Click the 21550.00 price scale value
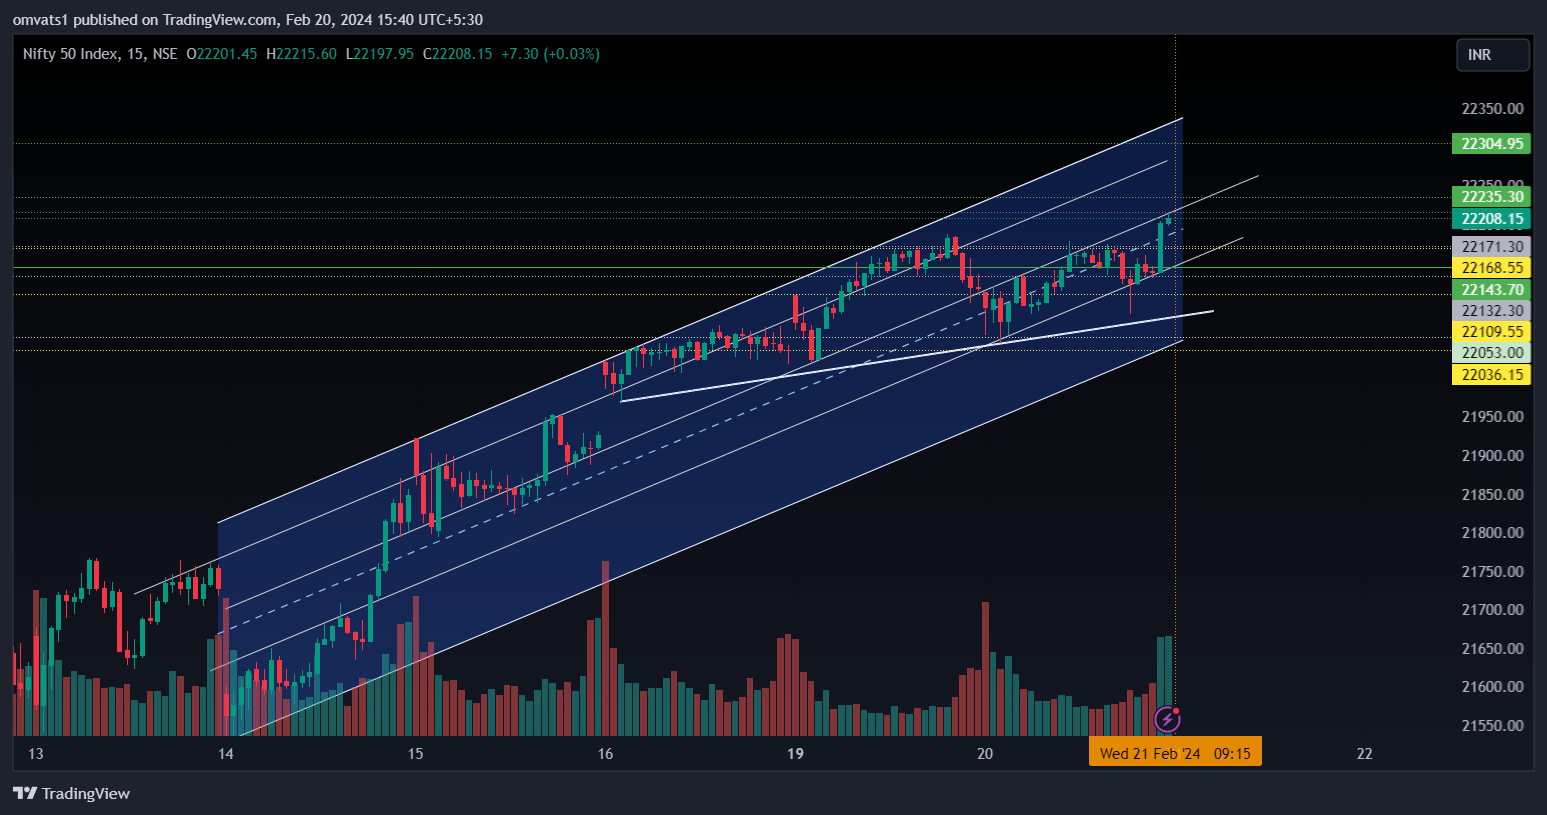 (x=1492, y=726)
